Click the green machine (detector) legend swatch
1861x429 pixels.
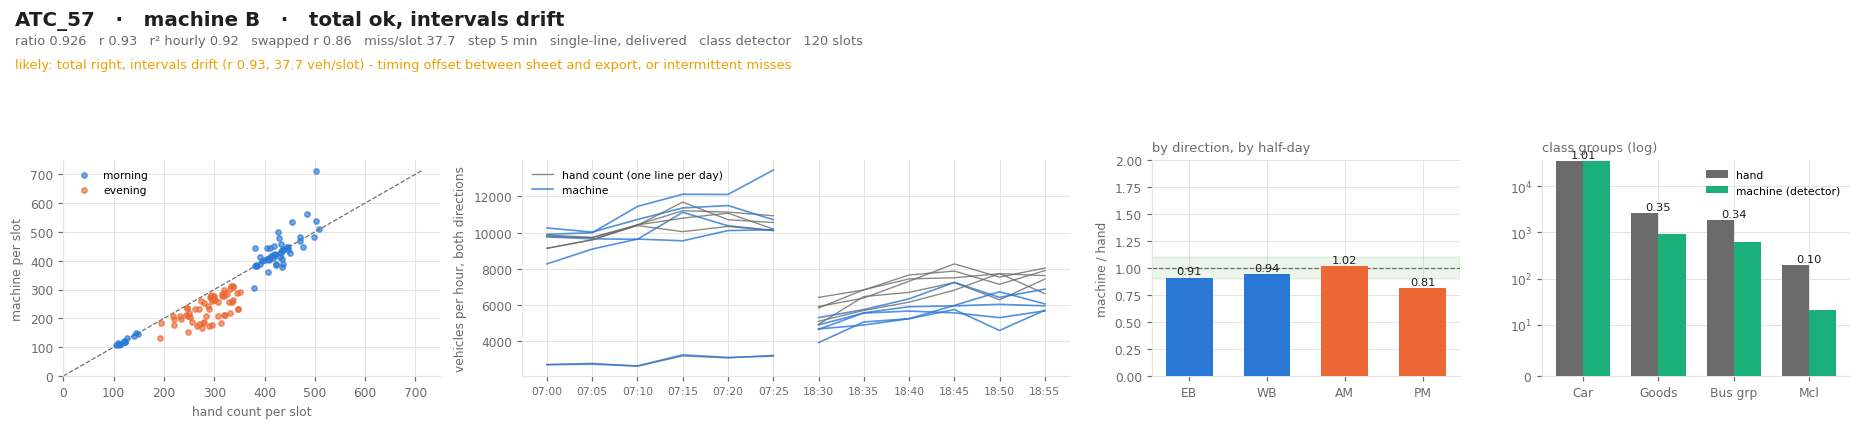coord(1717,190)
